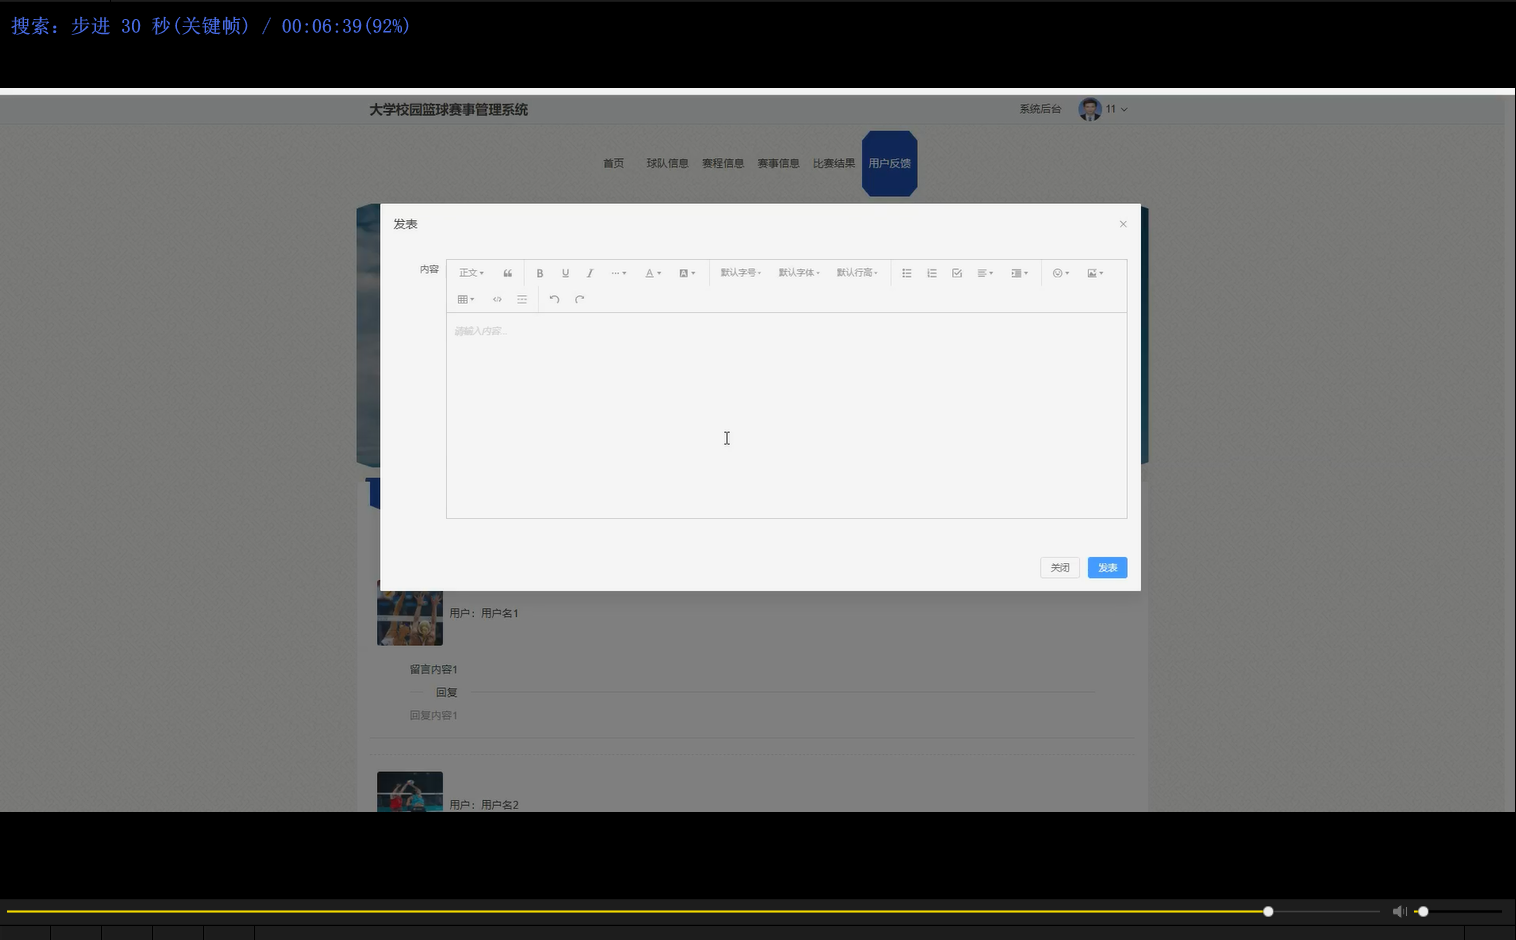Click the text 回复内容1
This screenshot has width=1516, height=940.
[433, 715]
